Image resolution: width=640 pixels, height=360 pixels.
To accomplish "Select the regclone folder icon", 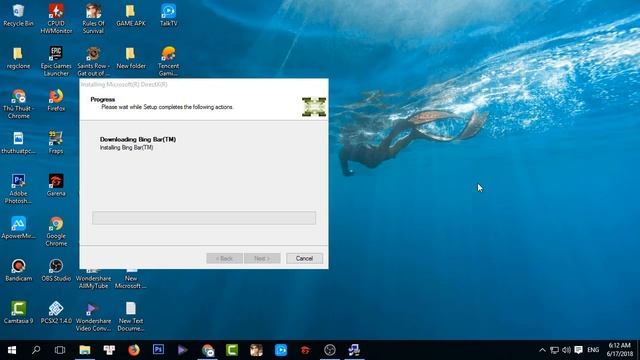I will tap(18, 58).
